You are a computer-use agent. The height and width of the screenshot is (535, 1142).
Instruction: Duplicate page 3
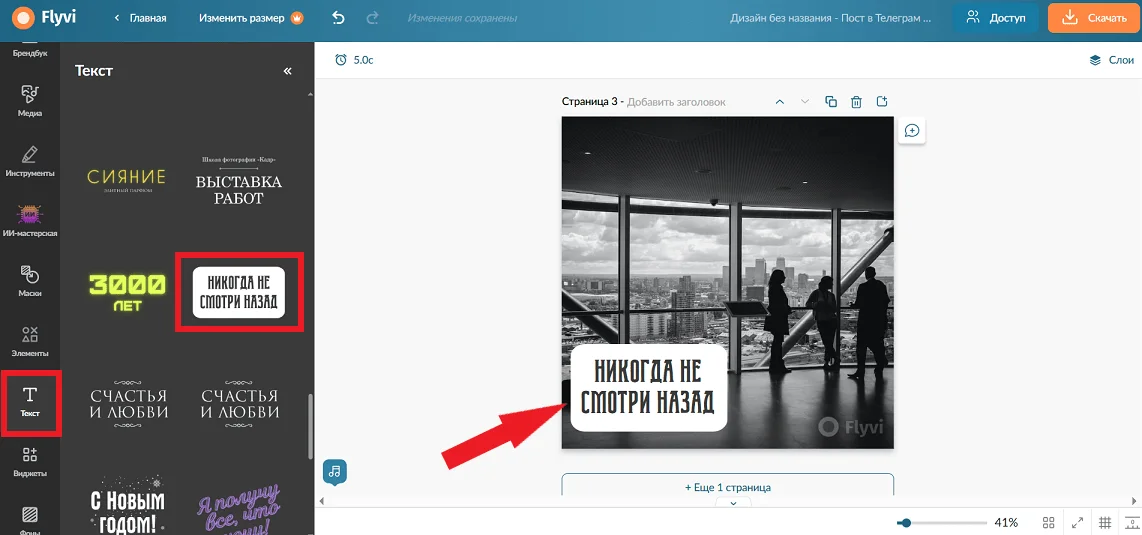[831, 102]
